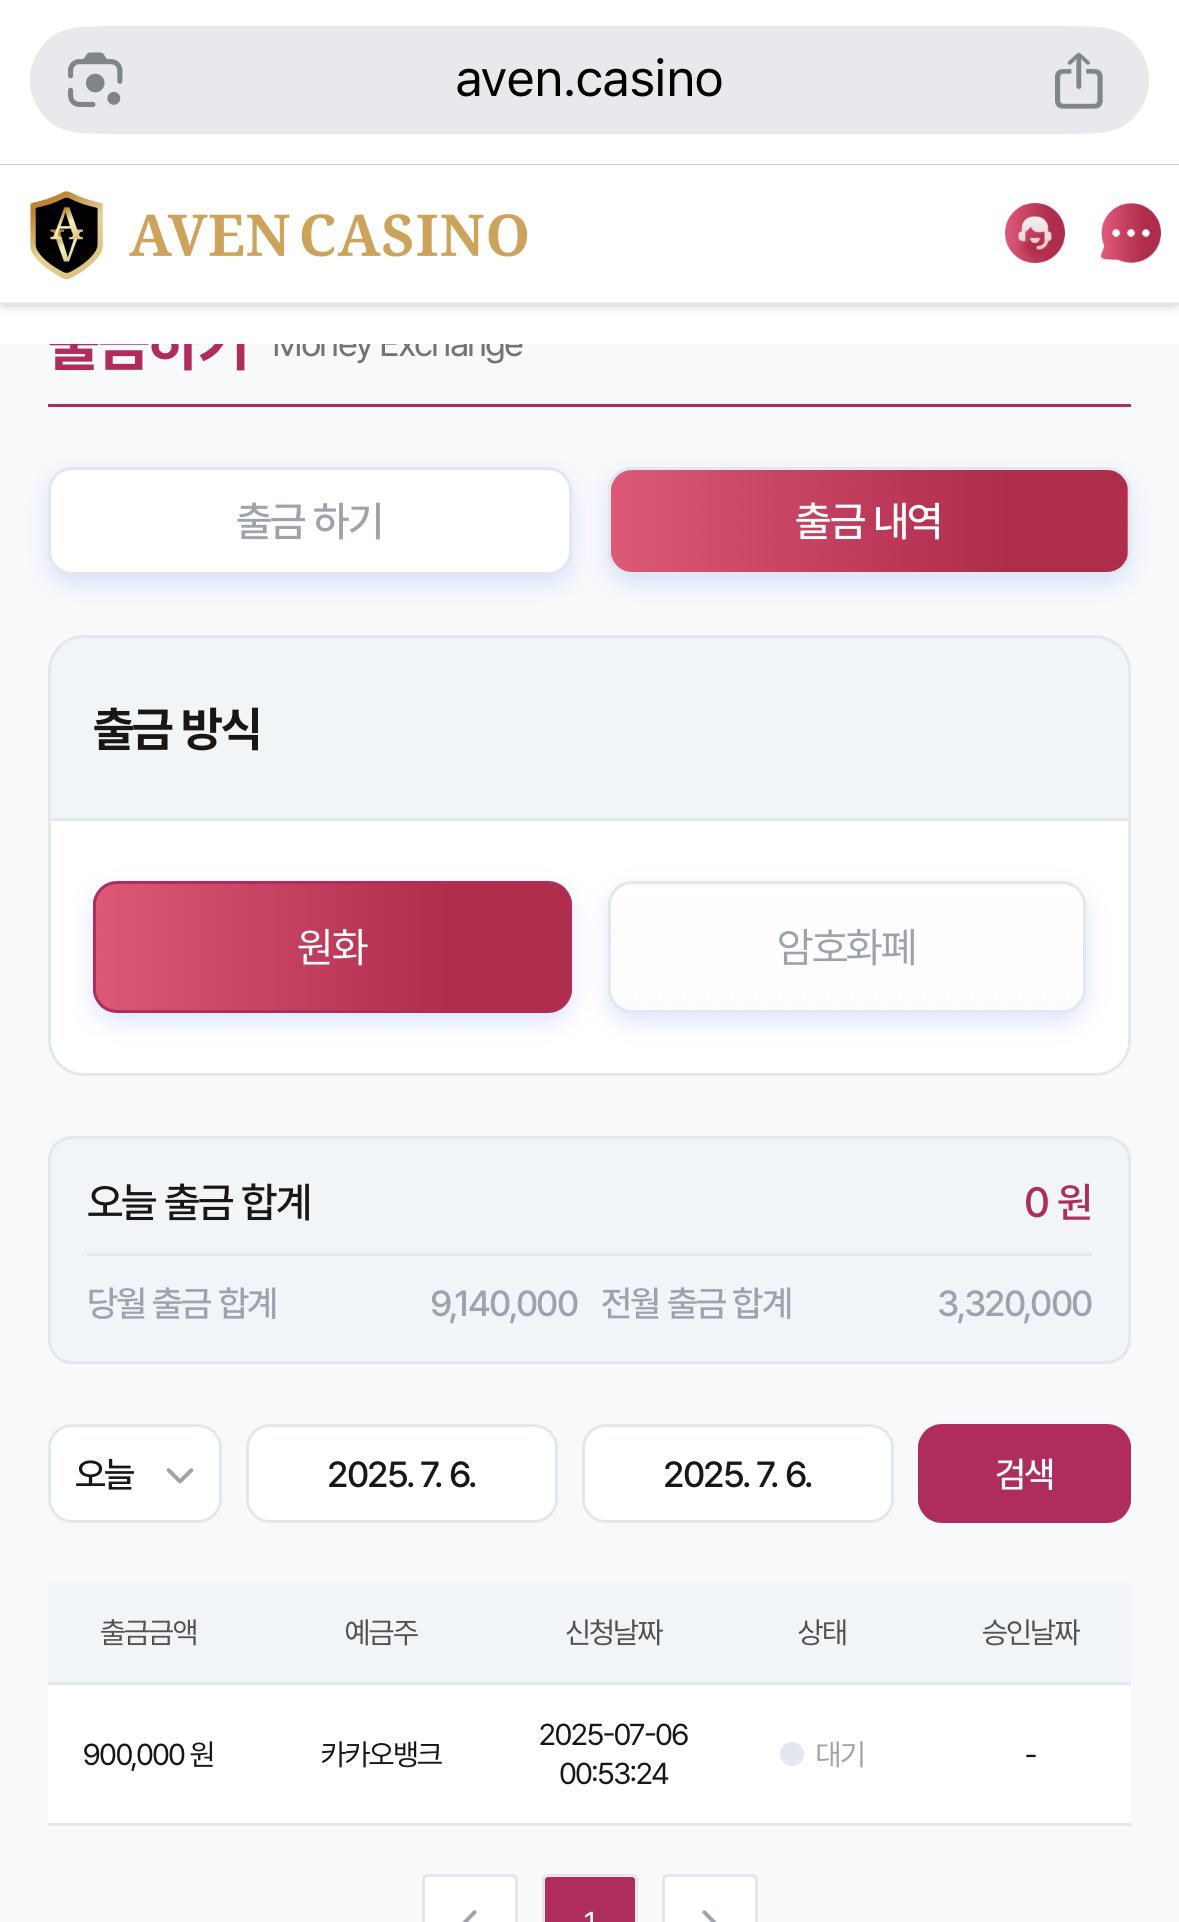Tap the camera lens search icon

(x=95, y=80)
